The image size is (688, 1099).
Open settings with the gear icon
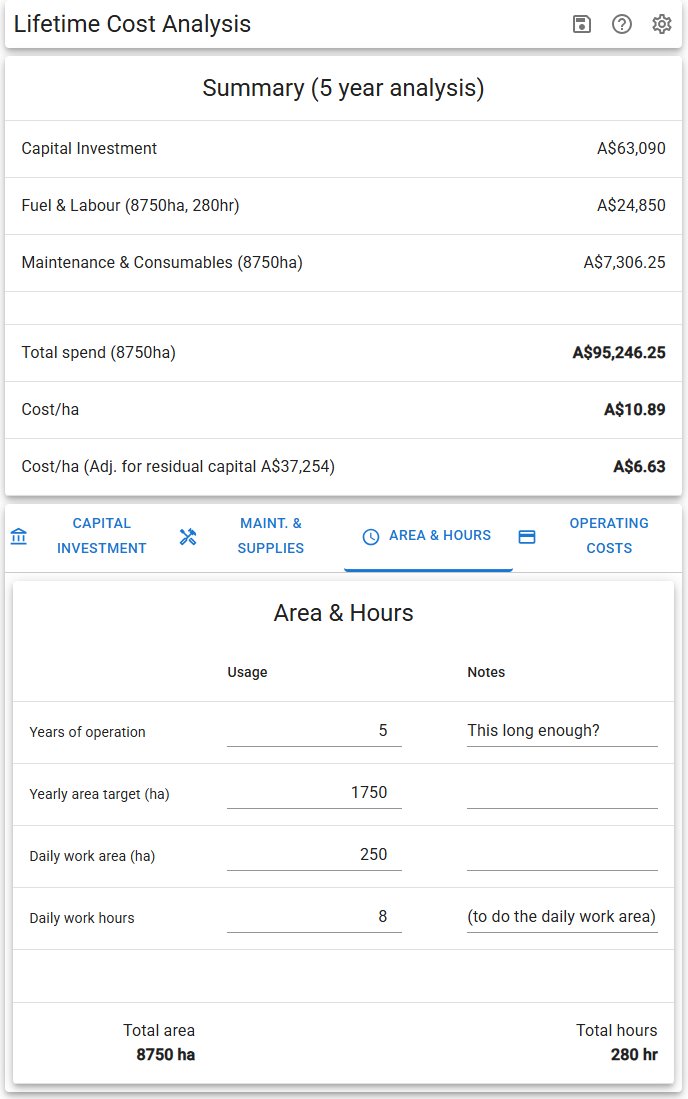pos(662,24)
